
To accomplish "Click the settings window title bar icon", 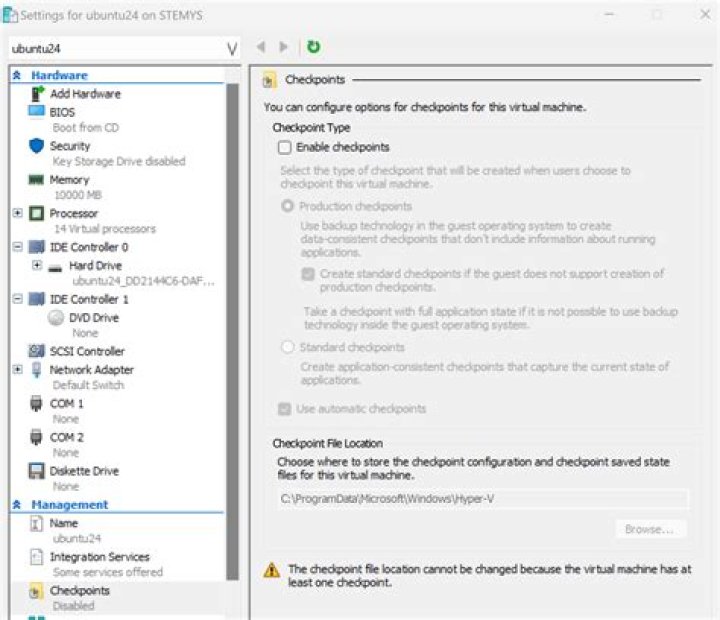I will (10, 15).
